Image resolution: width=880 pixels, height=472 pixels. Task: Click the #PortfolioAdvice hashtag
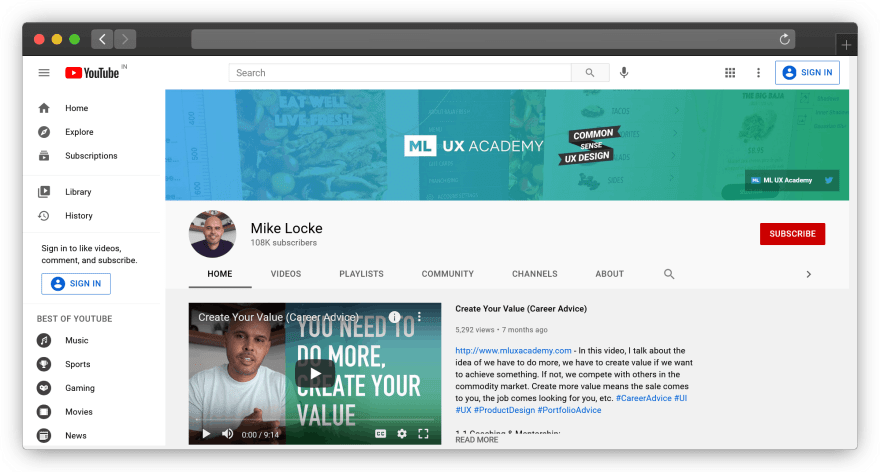click(x=569, y=410)
